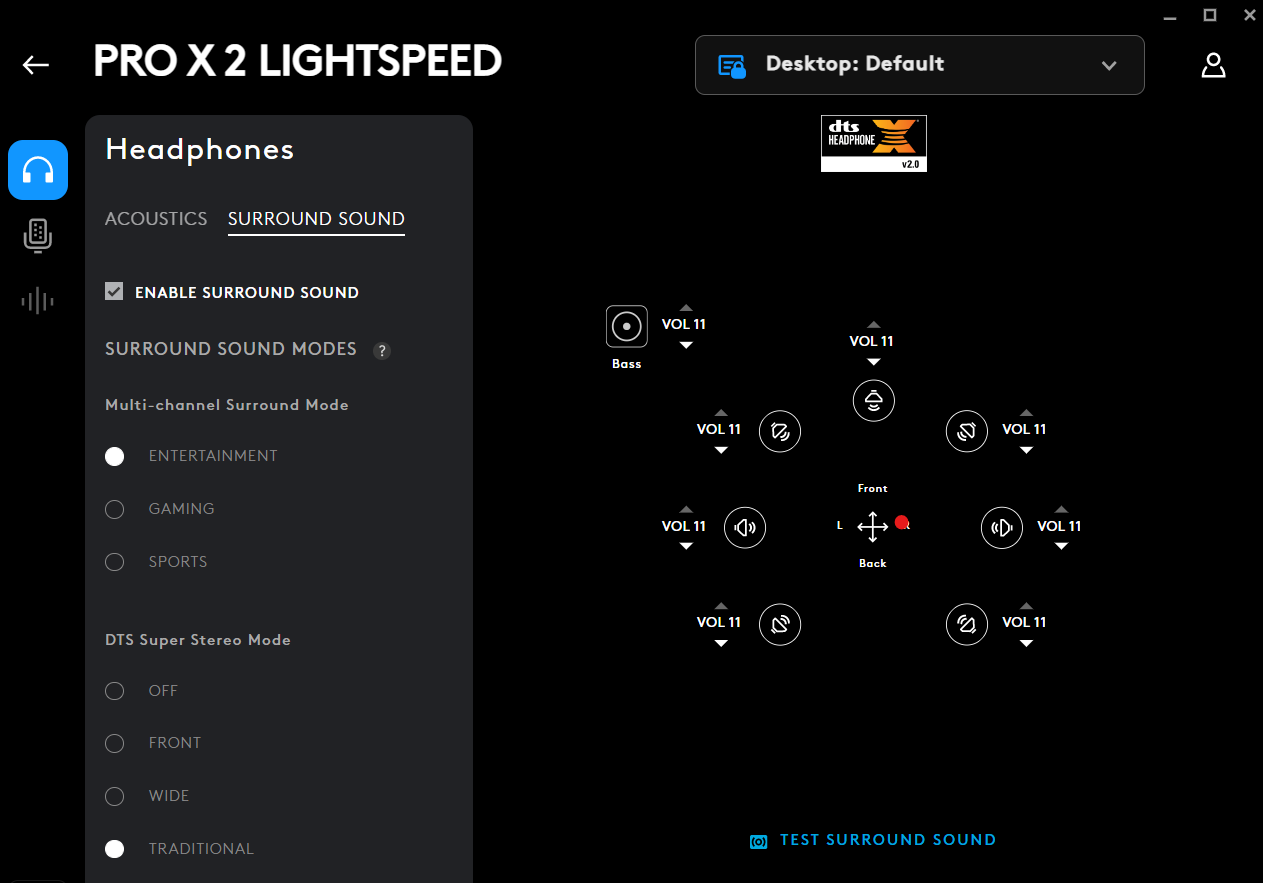This screenshot has width=1263, height=883.
Task: Click the front left speaker icon
Action: (780, 431)
